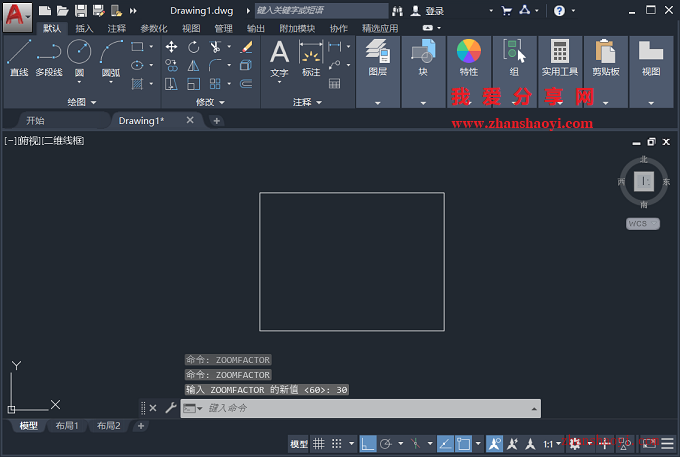Switch to Layout1 (布局1) tab
The width and height of the screenshot is (680, 457).
coord(67,426)
